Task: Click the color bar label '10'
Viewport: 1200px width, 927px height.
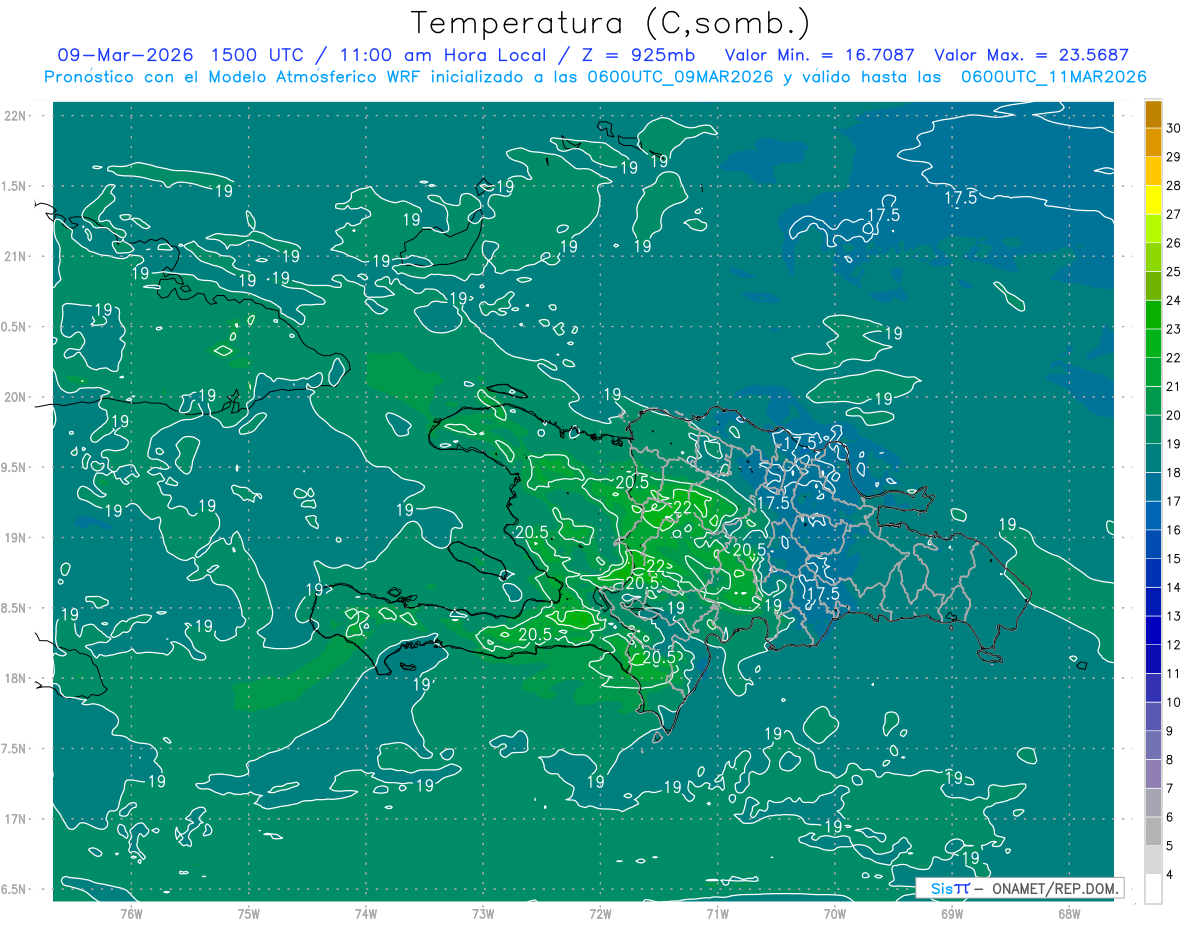Action: click(1173, 703)
